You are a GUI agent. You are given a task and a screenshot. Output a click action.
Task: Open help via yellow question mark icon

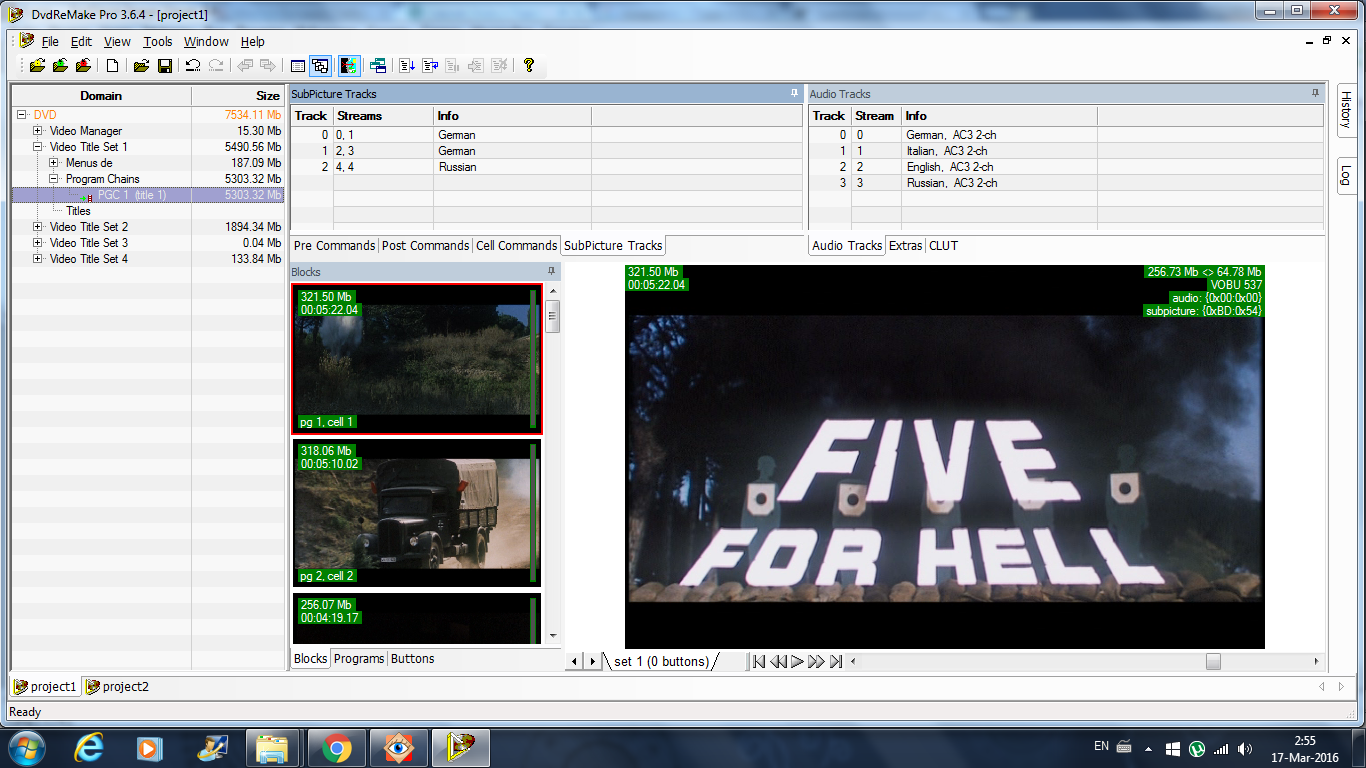point(529,66)
